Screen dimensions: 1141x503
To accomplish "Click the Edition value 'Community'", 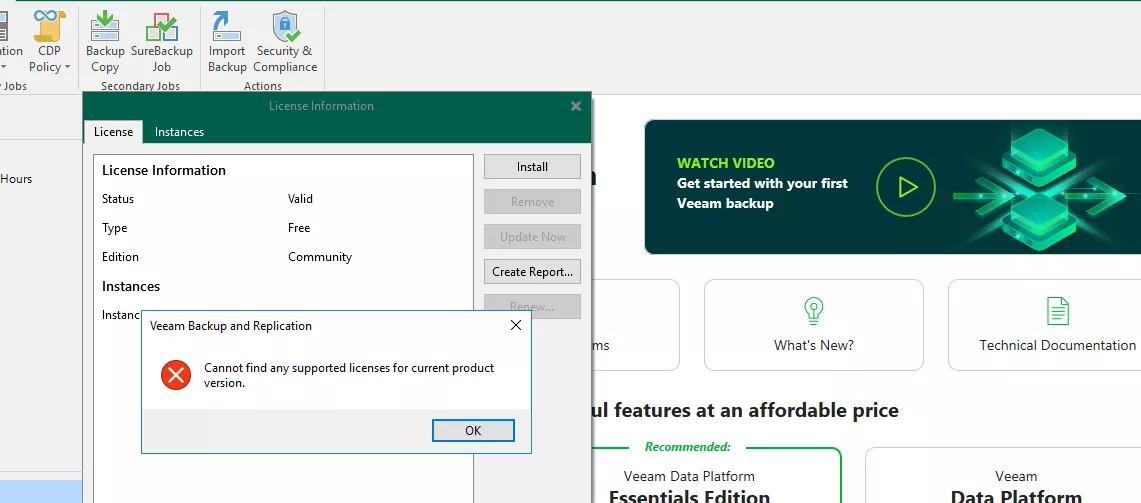I will tap(319, 257).
